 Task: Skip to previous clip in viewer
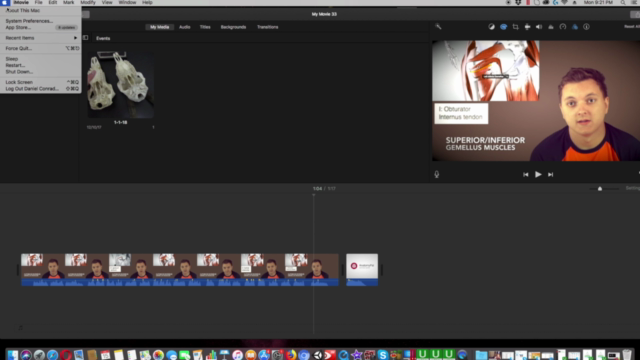coord(525,174)
